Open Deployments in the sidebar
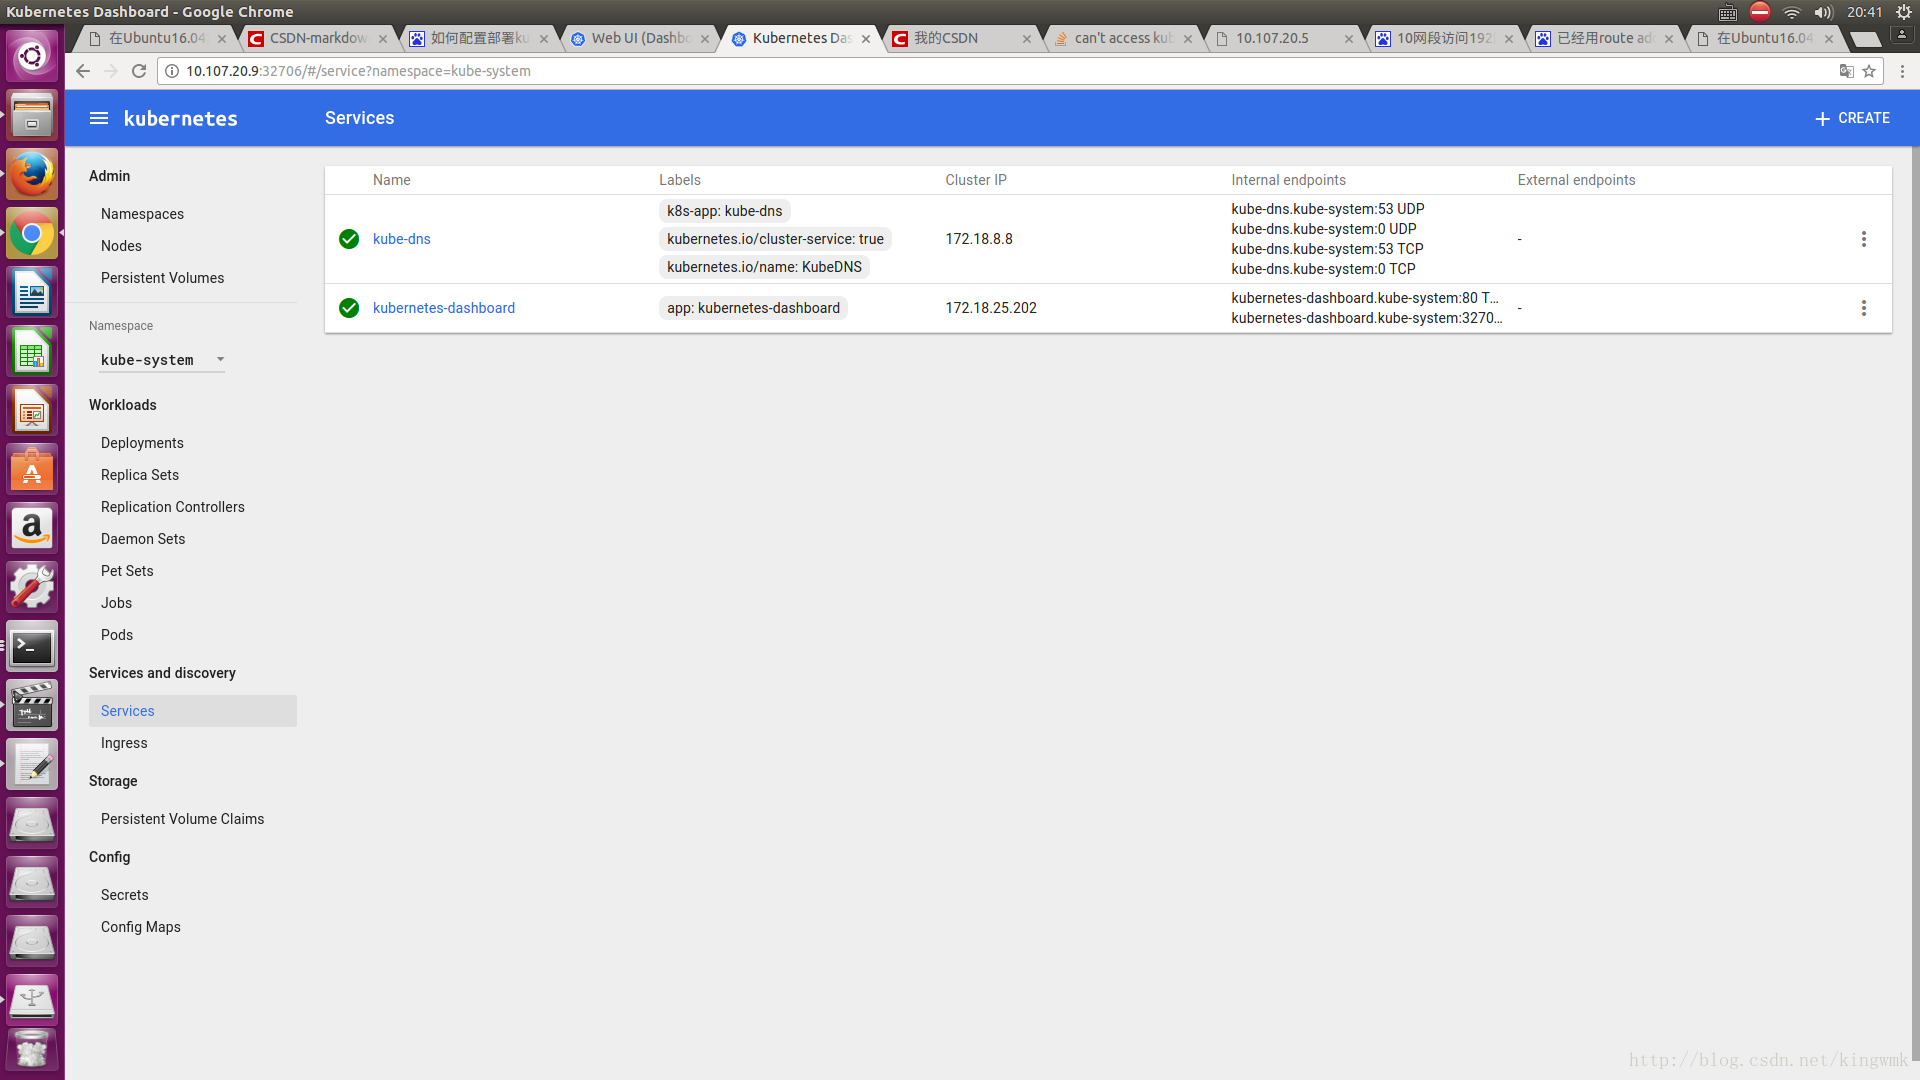Viewport: 1920px width, 1080px height. coord(142,443)
